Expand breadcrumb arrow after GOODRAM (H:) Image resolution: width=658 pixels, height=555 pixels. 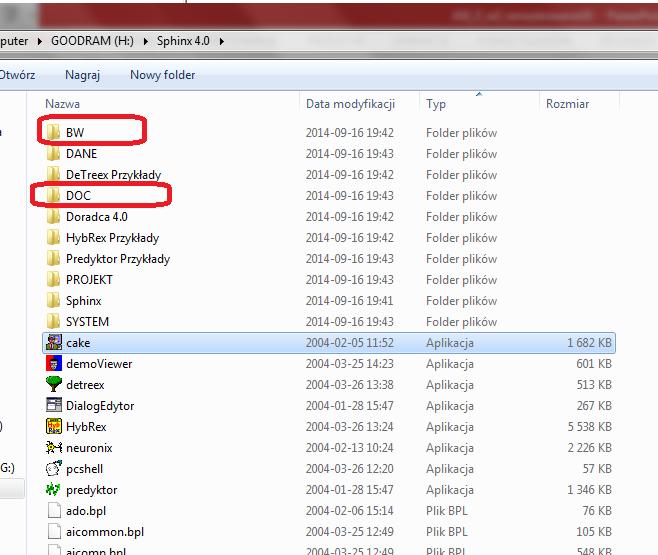pos(145,41)
